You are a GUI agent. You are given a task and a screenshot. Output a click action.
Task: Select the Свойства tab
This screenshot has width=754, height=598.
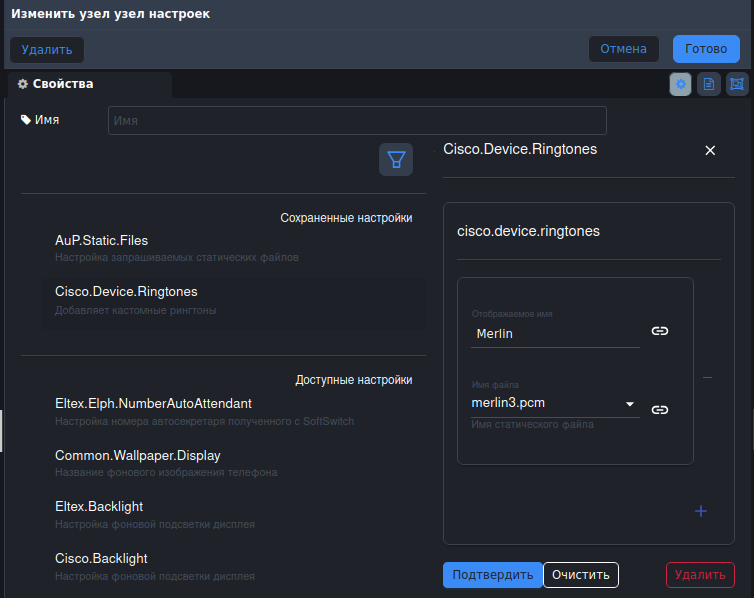tap(89, 85)
